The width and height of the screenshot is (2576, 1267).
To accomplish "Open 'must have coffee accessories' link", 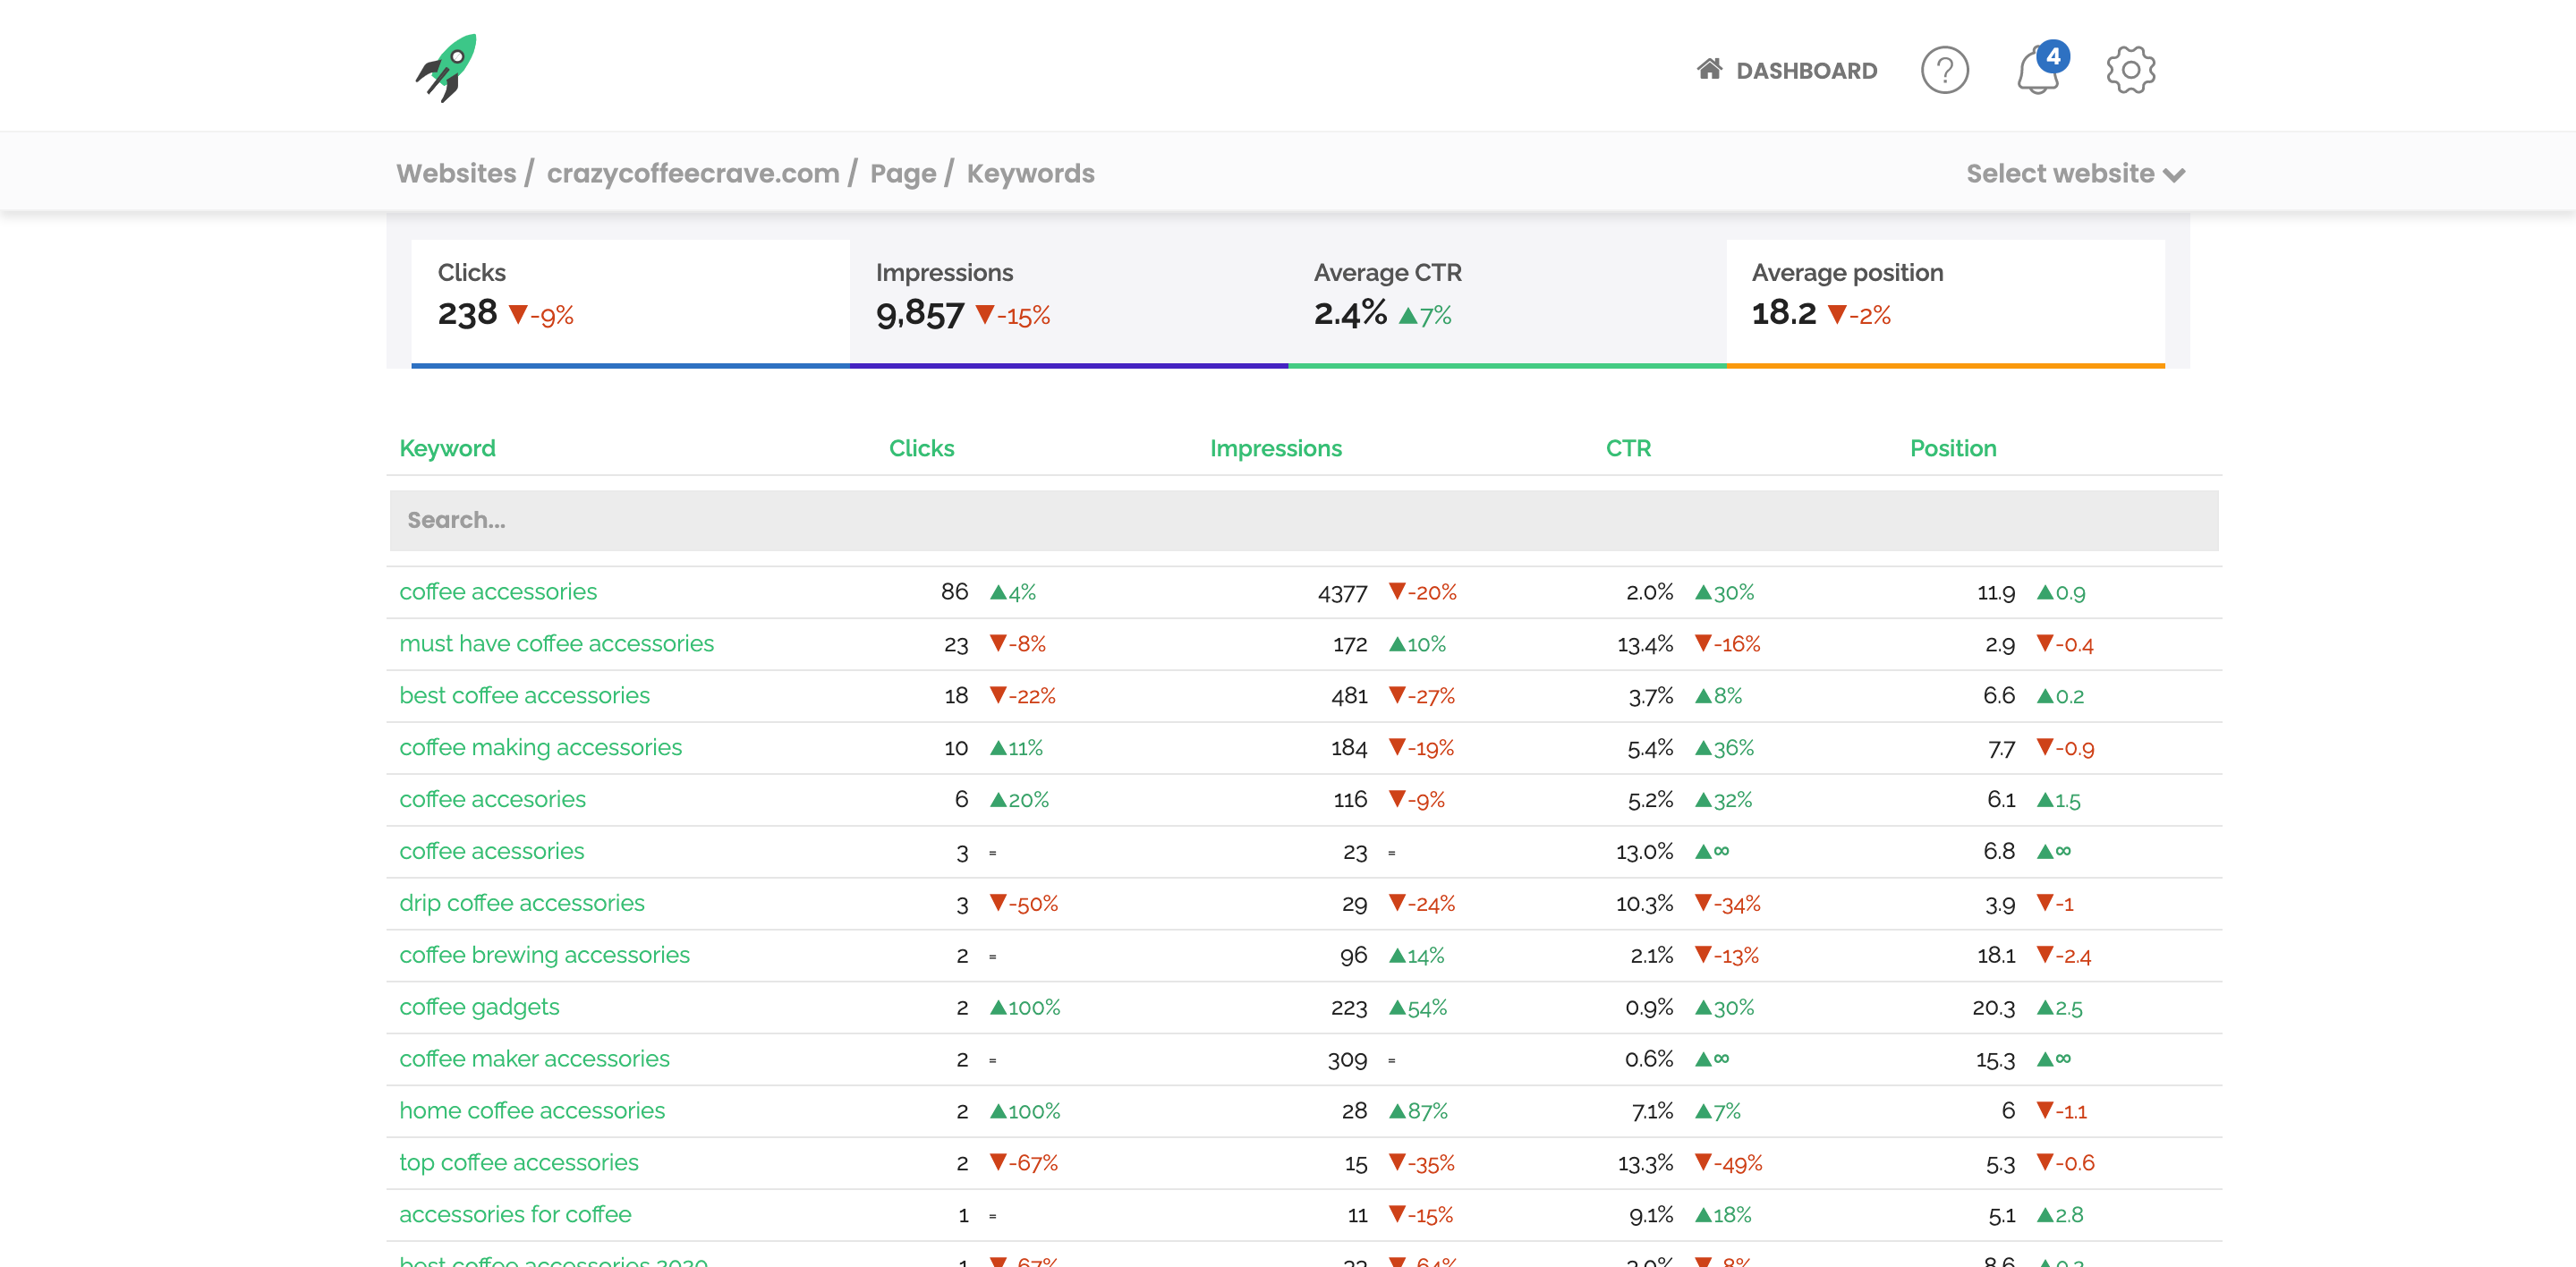I will pyautogui.click(x=556, y=644).
